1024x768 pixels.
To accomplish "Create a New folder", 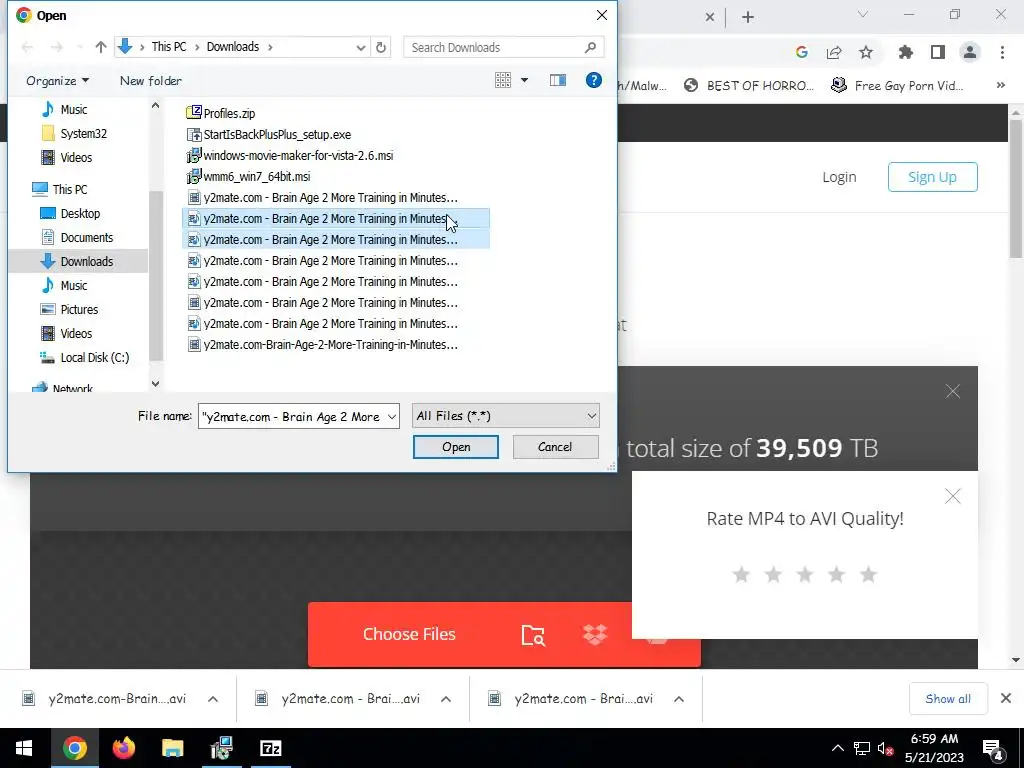I will click(x=151, y=80).
